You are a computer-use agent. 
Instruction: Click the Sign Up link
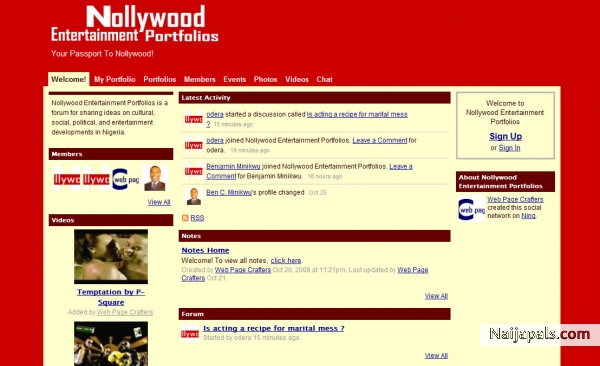505,136
